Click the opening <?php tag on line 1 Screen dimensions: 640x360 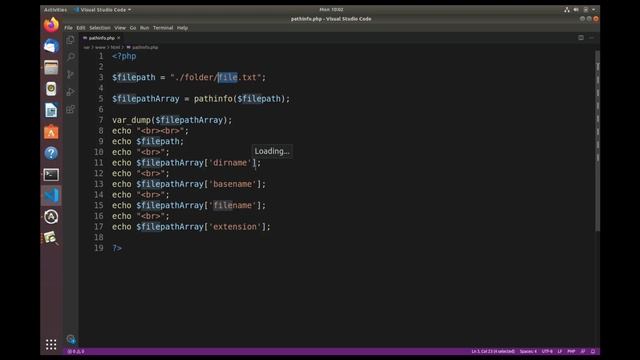pos(124,56)
